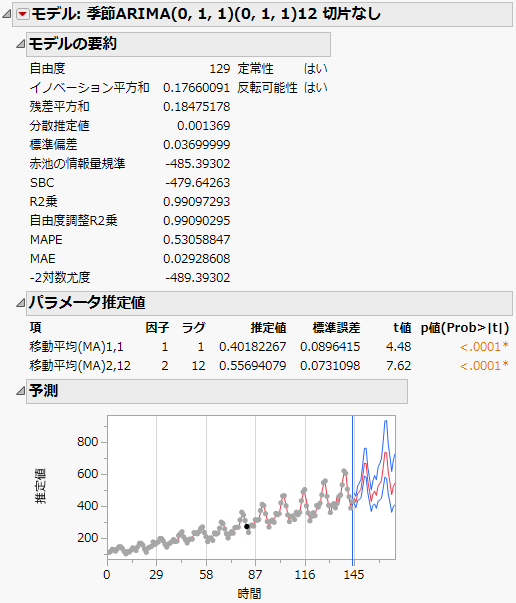The image size is (516, 603).
Task: Click the 因子 column header
Action: (157, 328)
